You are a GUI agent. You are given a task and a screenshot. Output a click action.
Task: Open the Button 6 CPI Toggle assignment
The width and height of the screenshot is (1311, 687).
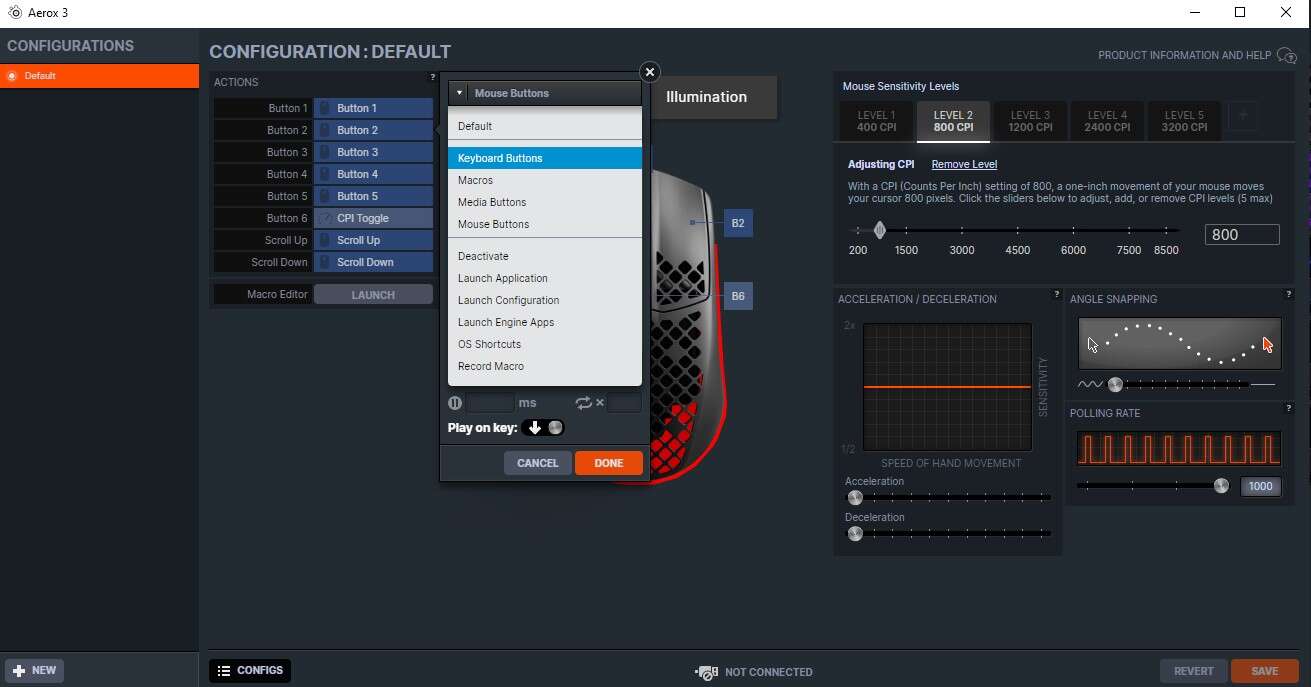tap(373, 218)
